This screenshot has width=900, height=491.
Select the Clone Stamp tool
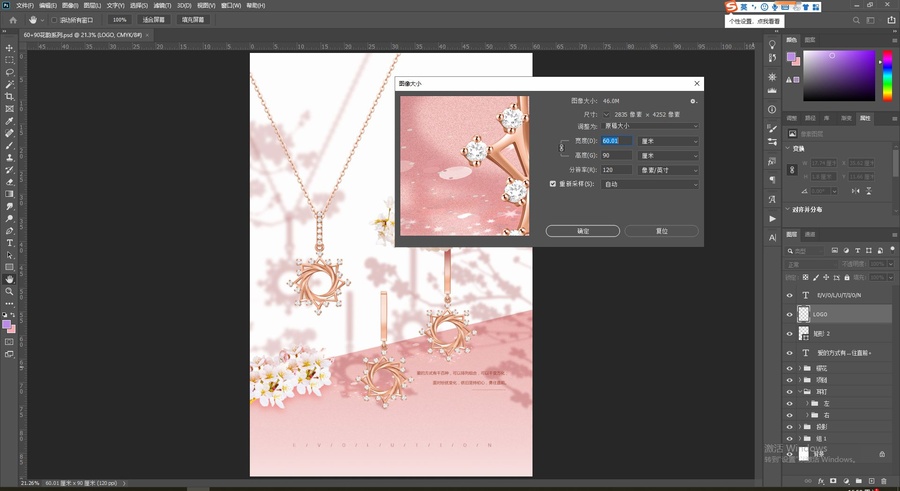[x=9, y=157]
